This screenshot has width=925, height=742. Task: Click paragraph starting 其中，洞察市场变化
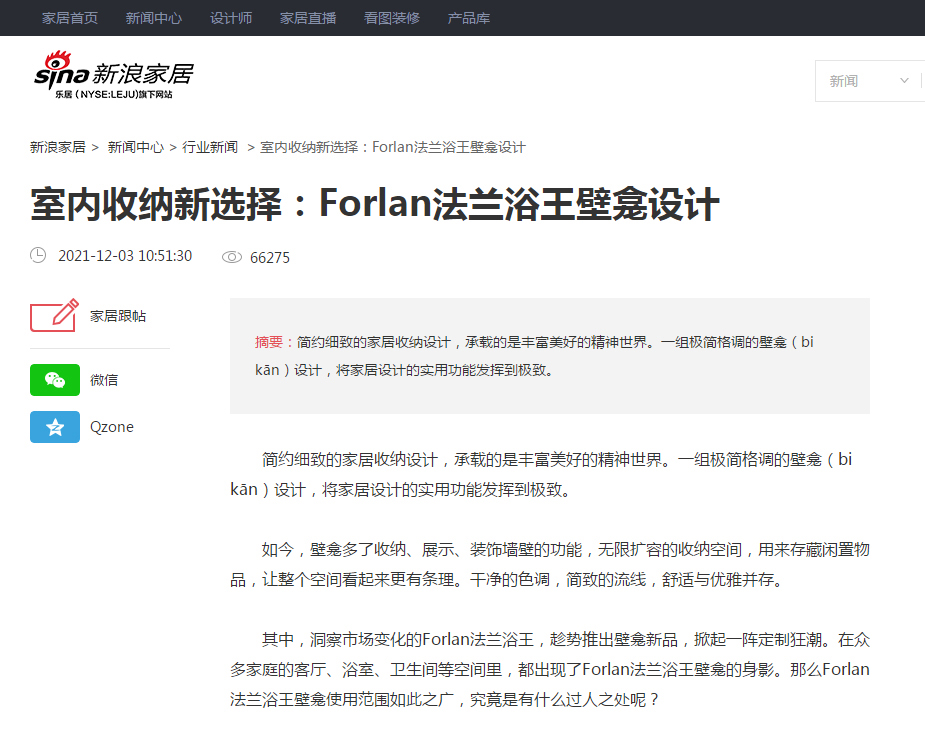(550, 669)
